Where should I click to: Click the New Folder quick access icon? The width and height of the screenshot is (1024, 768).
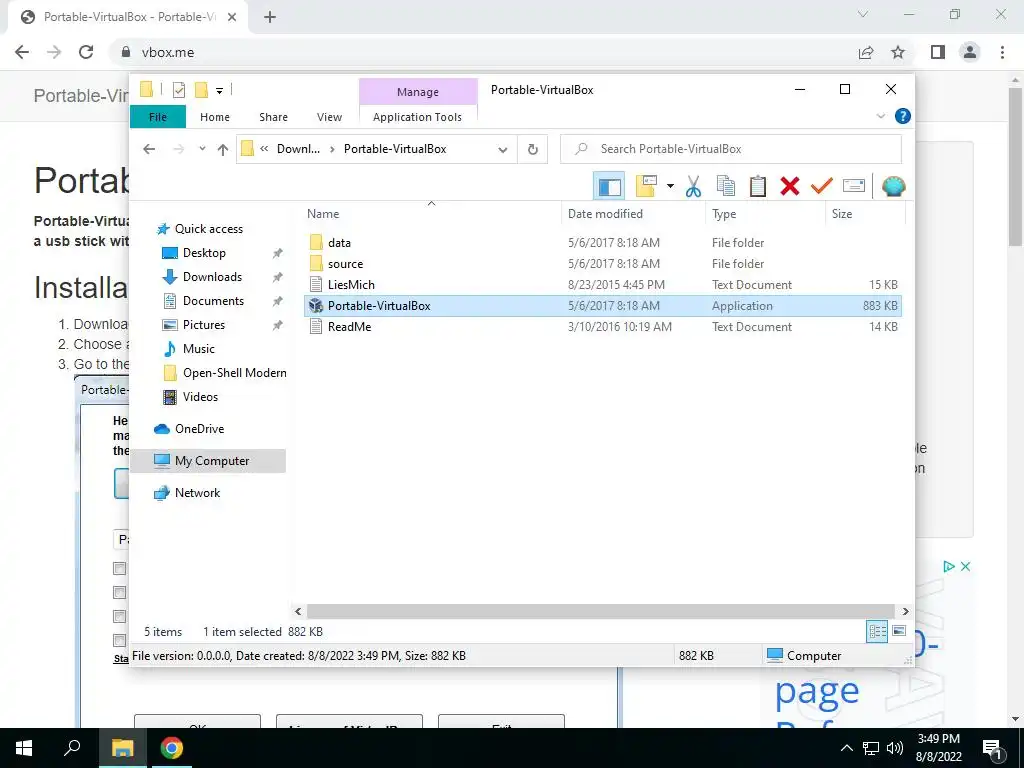[x=201, y=90]
